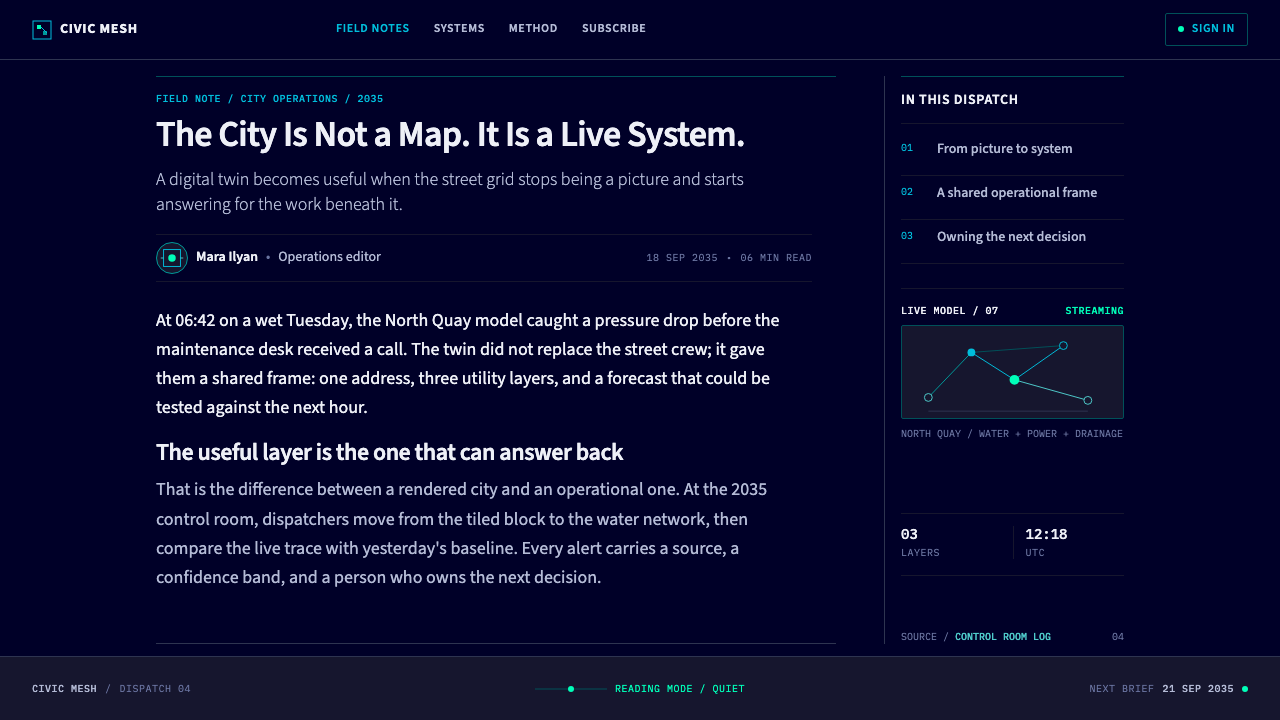
Task: Click the '04' number beside source
Action: click(x=1118, y=637)
